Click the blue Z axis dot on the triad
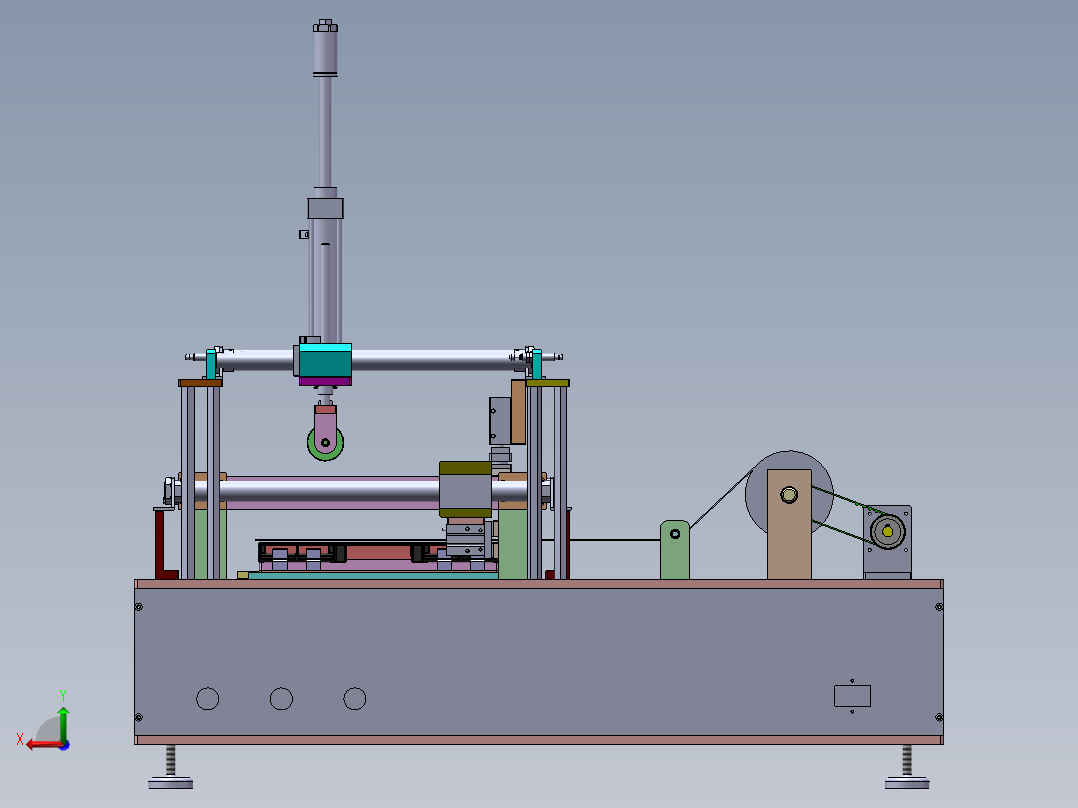Screen dimensions: 1078x808 tap(64, 745)
